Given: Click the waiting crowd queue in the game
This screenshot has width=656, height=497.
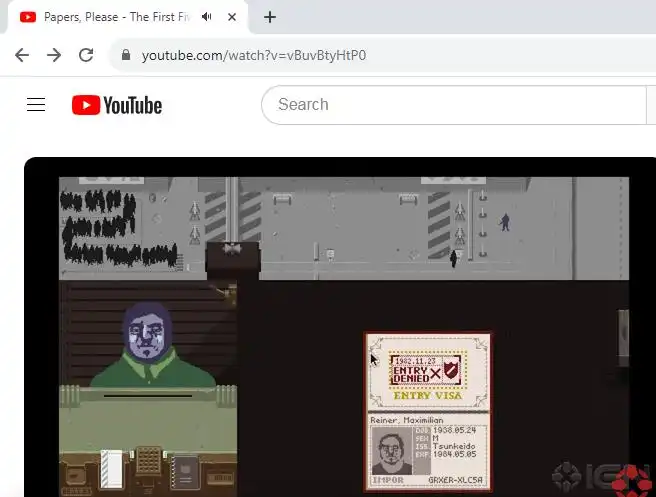Looking at the screenshot, I should [x=118, y=228].
